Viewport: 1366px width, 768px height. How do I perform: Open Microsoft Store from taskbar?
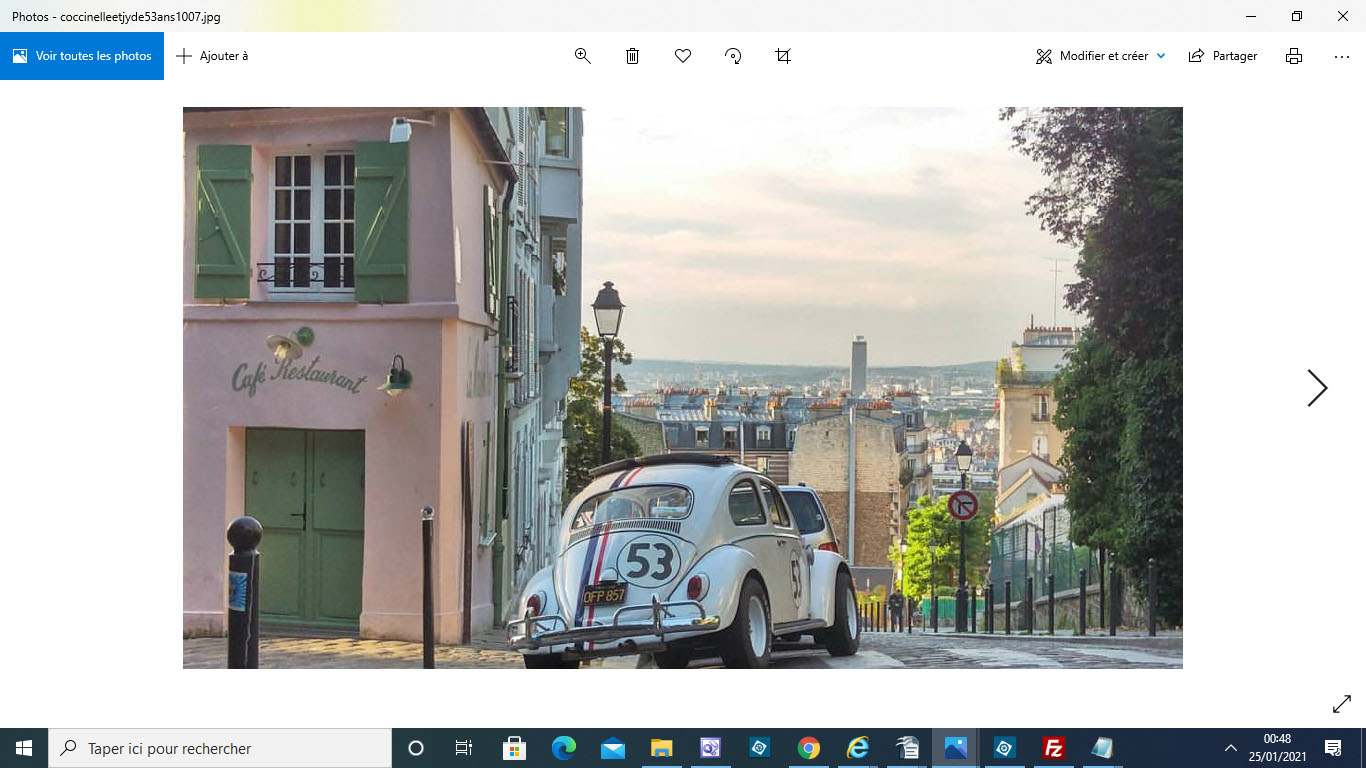515,748
